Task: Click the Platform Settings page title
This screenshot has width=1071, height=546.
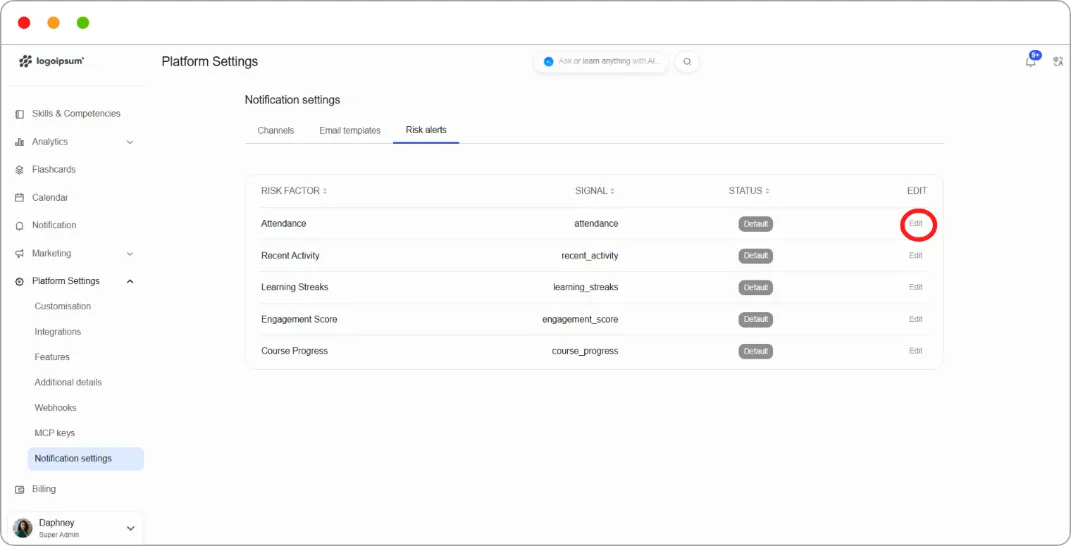Action: pos(210,62)
